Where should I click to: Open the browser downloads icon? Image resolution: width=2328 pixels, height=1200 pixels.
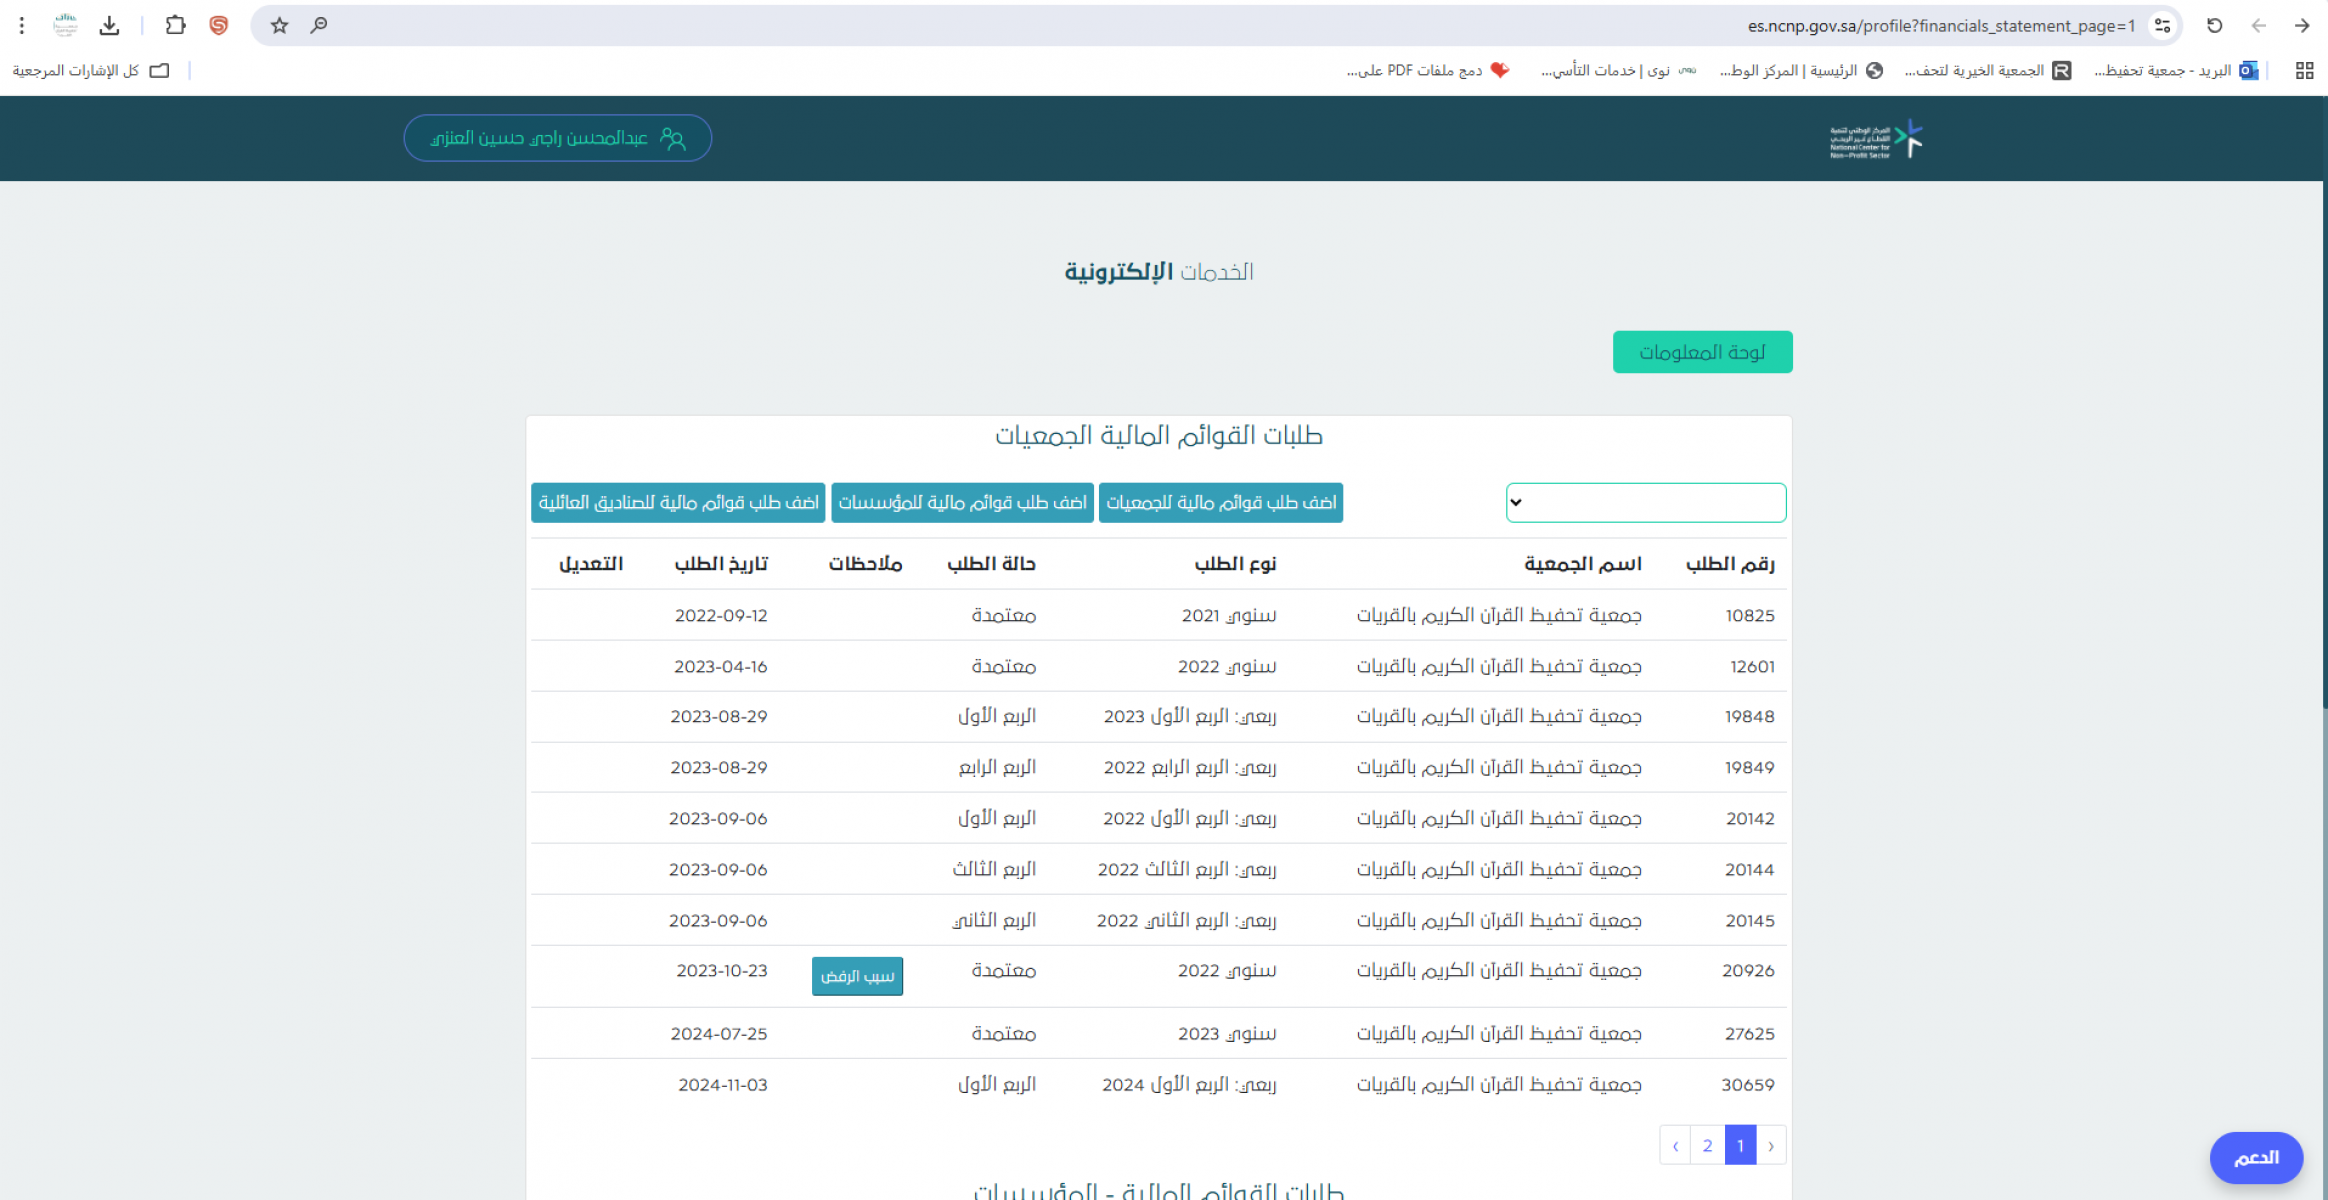click(110, 26)
